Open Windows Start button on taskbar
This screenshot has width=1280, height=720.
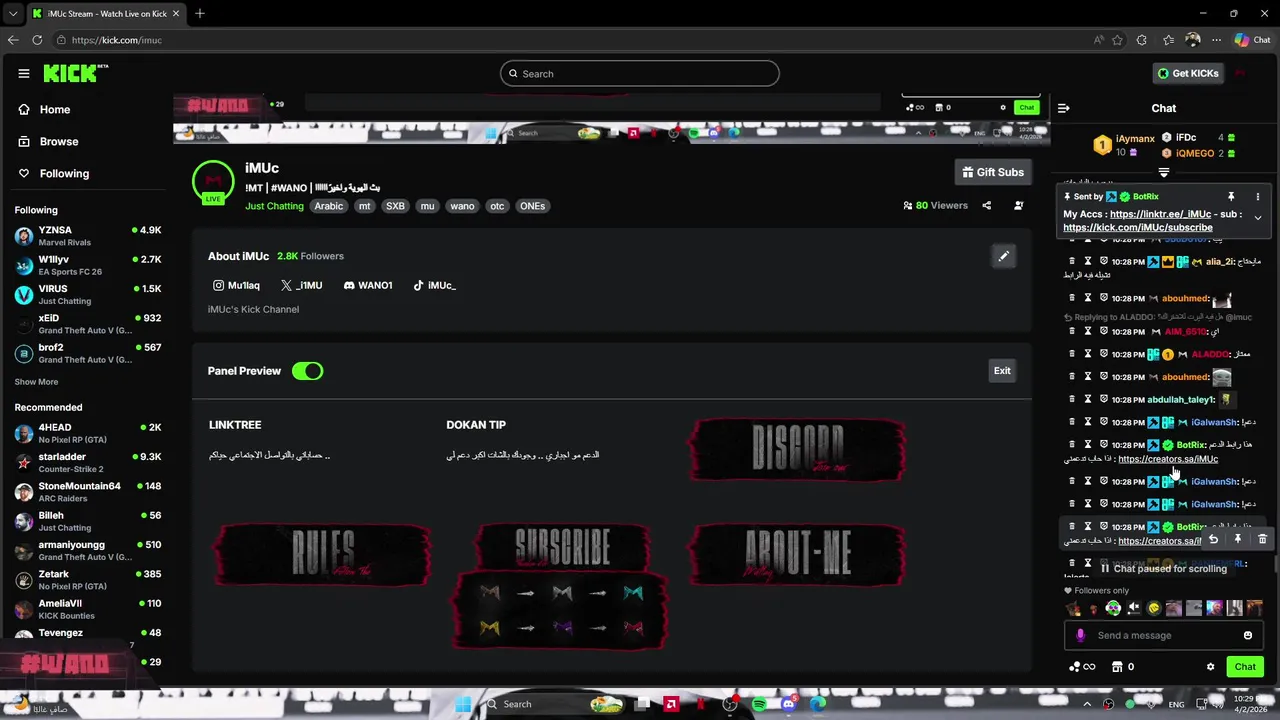[462, 704]
